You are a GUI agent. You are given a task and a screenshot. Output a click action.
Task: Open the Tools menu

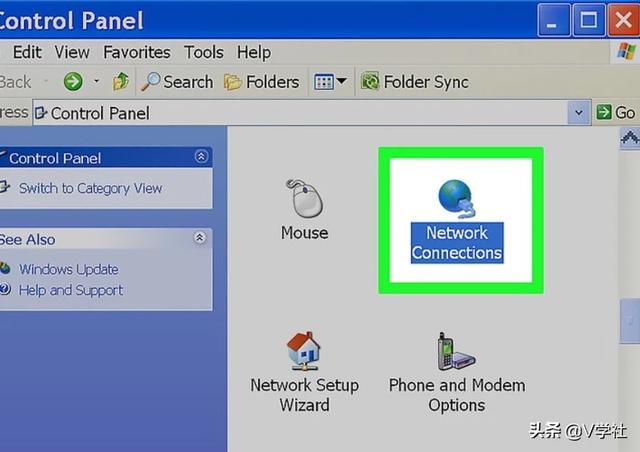(x=204, y=52)
